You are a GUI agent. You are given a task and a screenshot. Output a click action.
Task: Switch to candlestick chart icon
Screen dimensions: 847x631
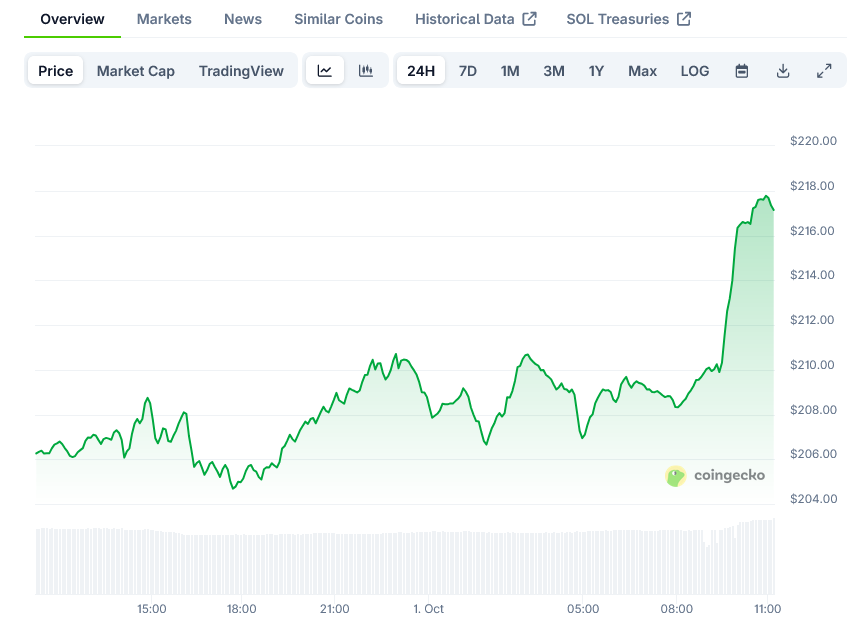(x=366, y=71)
